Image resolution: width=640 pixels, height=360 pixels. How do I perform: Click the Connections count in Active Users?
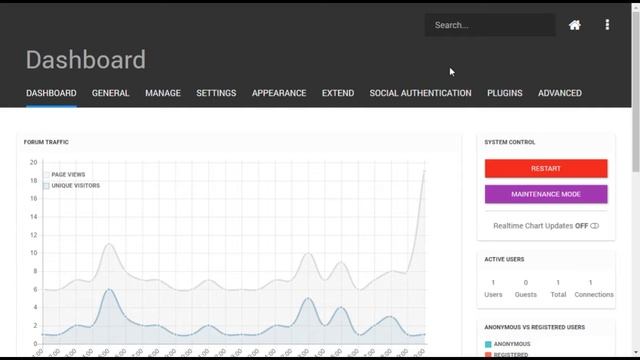pos(590,282)
